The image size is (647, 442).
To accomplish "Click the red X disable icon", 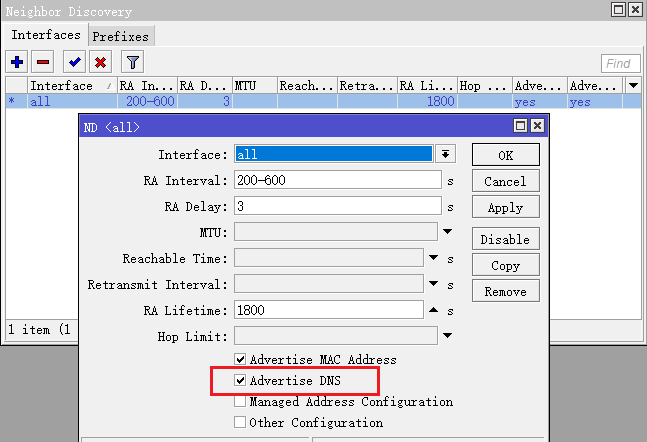I will click(100, 62).
